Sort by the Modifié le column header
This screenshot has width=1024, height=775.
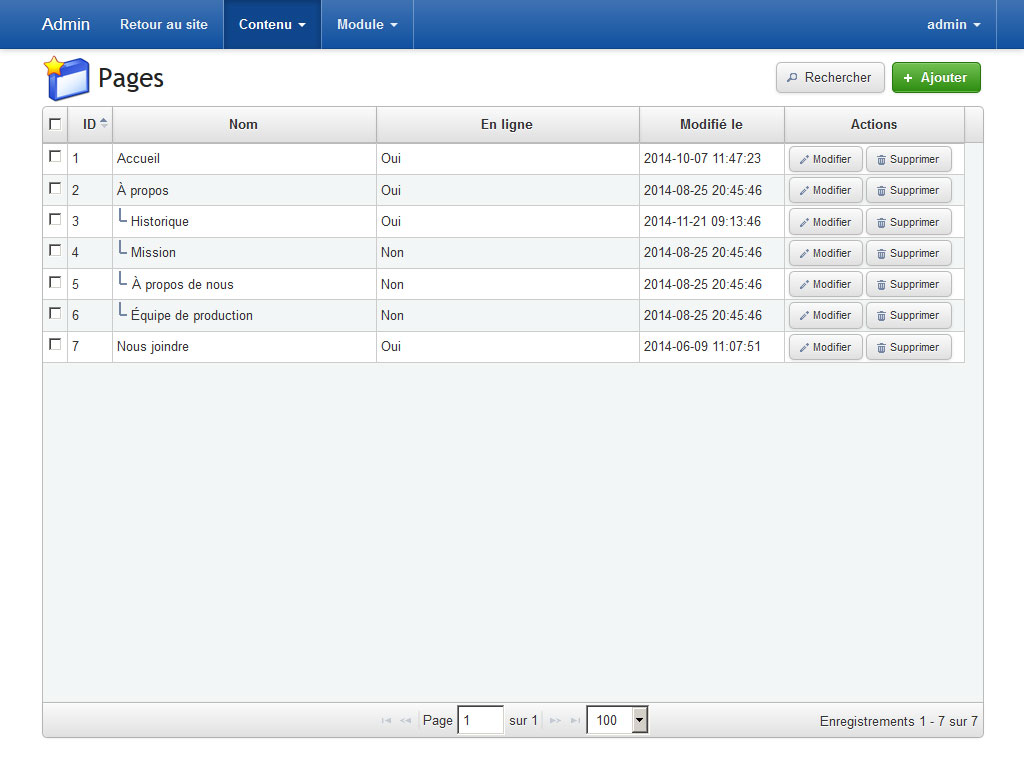(711, 124)
